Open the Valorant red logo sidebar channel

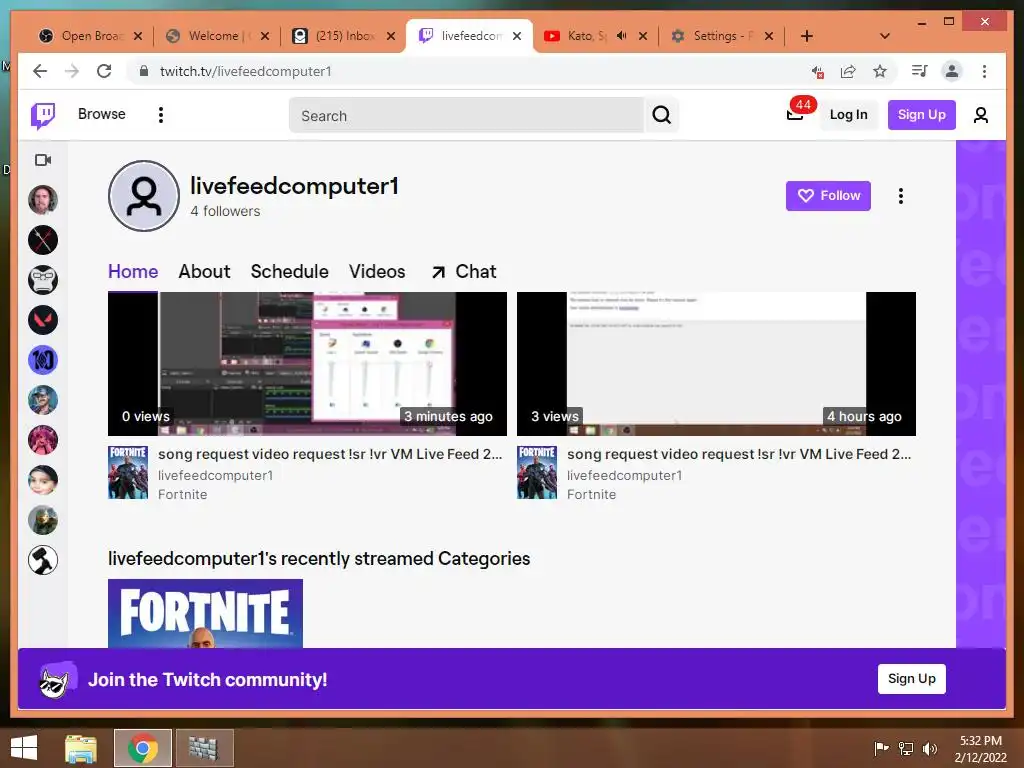pos(43,320)
